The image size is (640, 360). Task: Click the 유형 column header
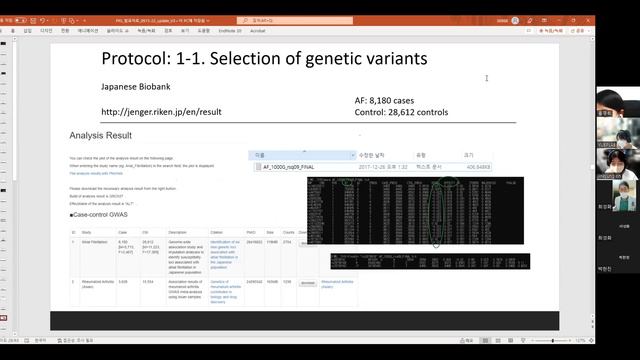point(421,155)
